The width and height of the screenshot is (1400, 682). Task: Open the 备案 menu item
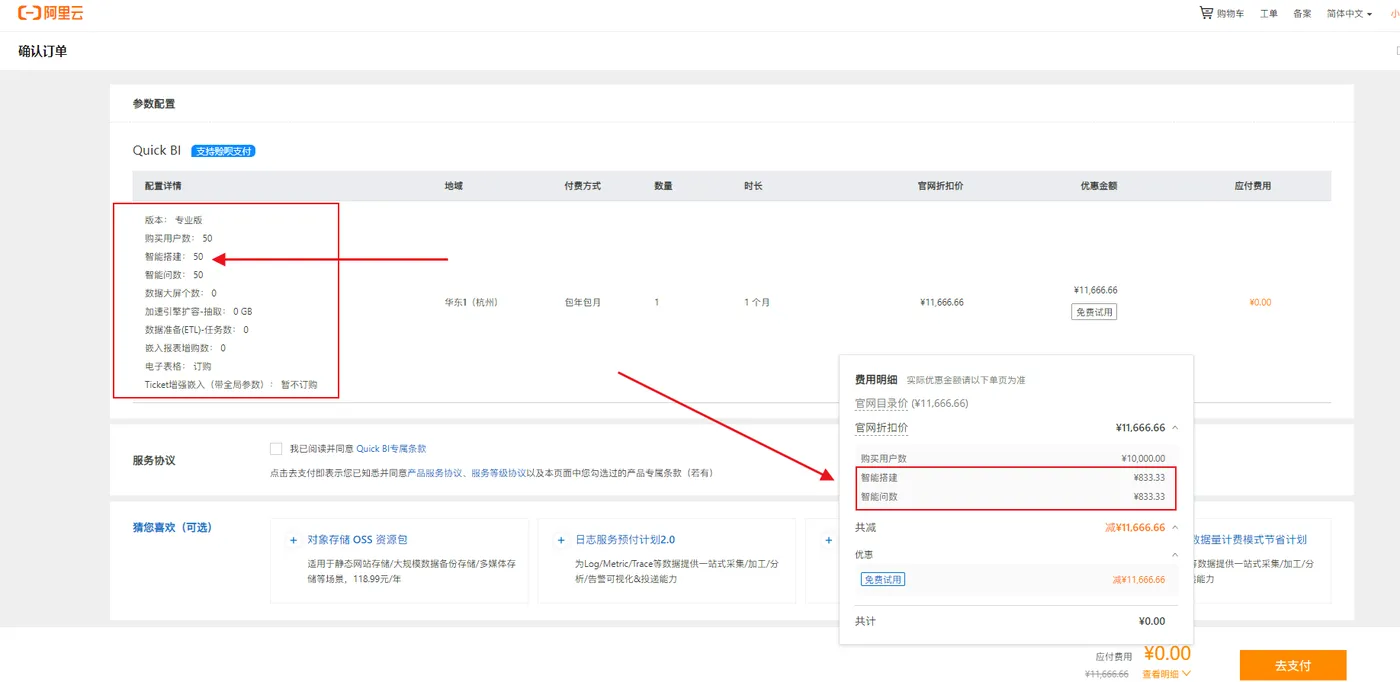pyautogui.click(x=1302, y=14)
